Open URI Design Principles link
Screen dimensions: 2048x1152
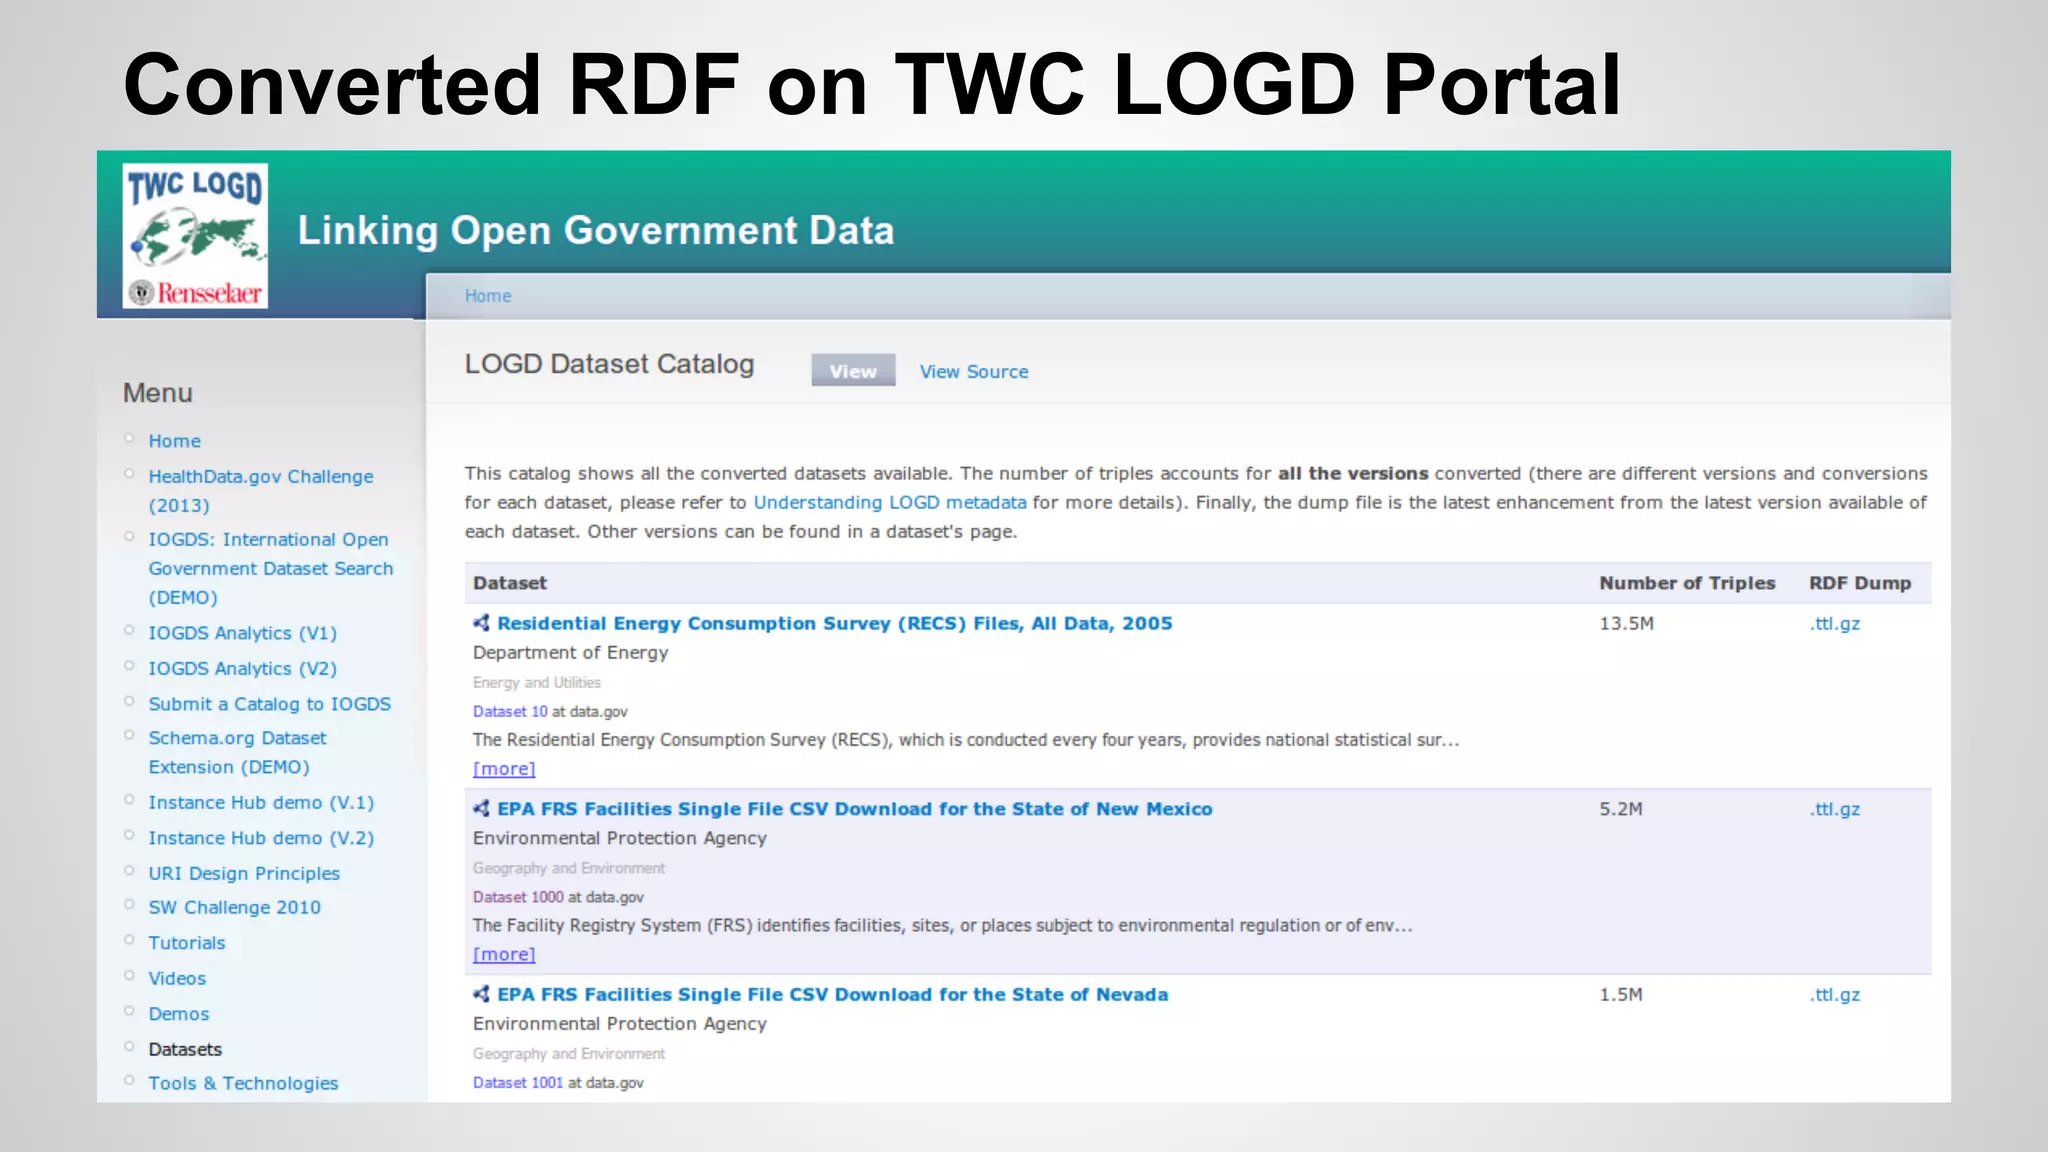[x=244, y=873]
